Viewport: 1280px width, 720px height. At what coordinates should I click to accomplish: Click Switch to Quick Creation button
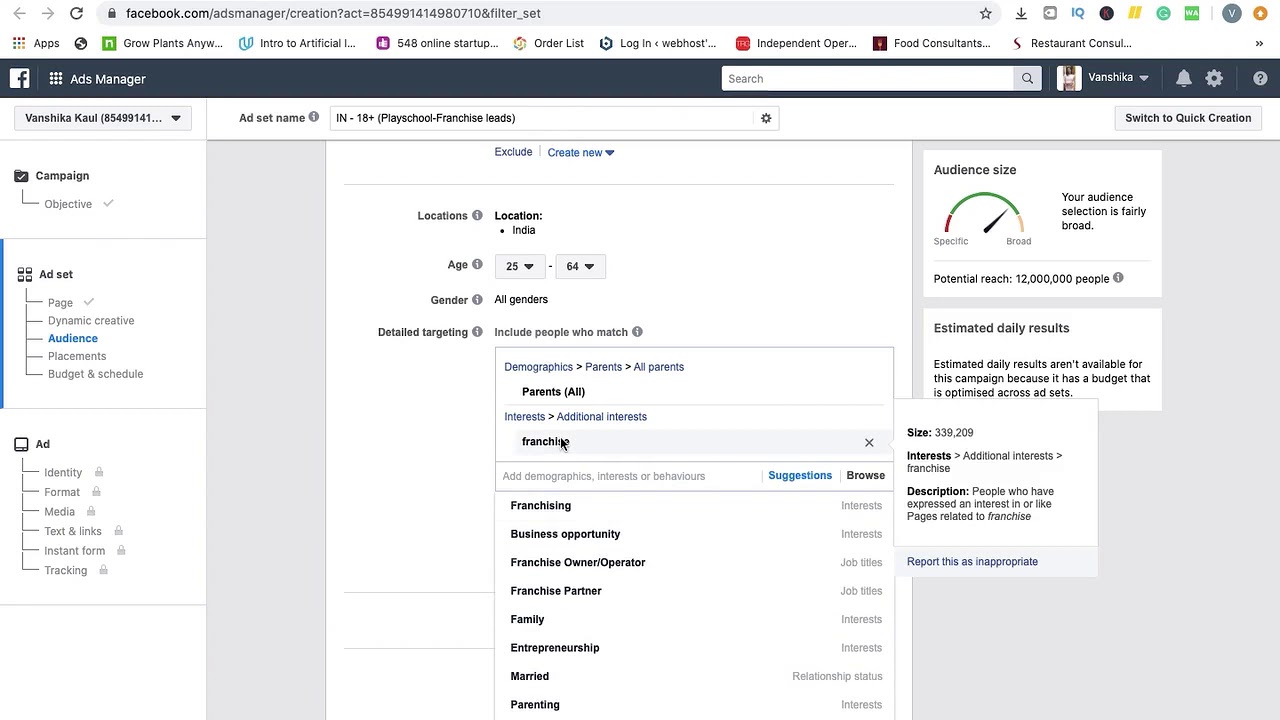click(x=1188, y=118)
